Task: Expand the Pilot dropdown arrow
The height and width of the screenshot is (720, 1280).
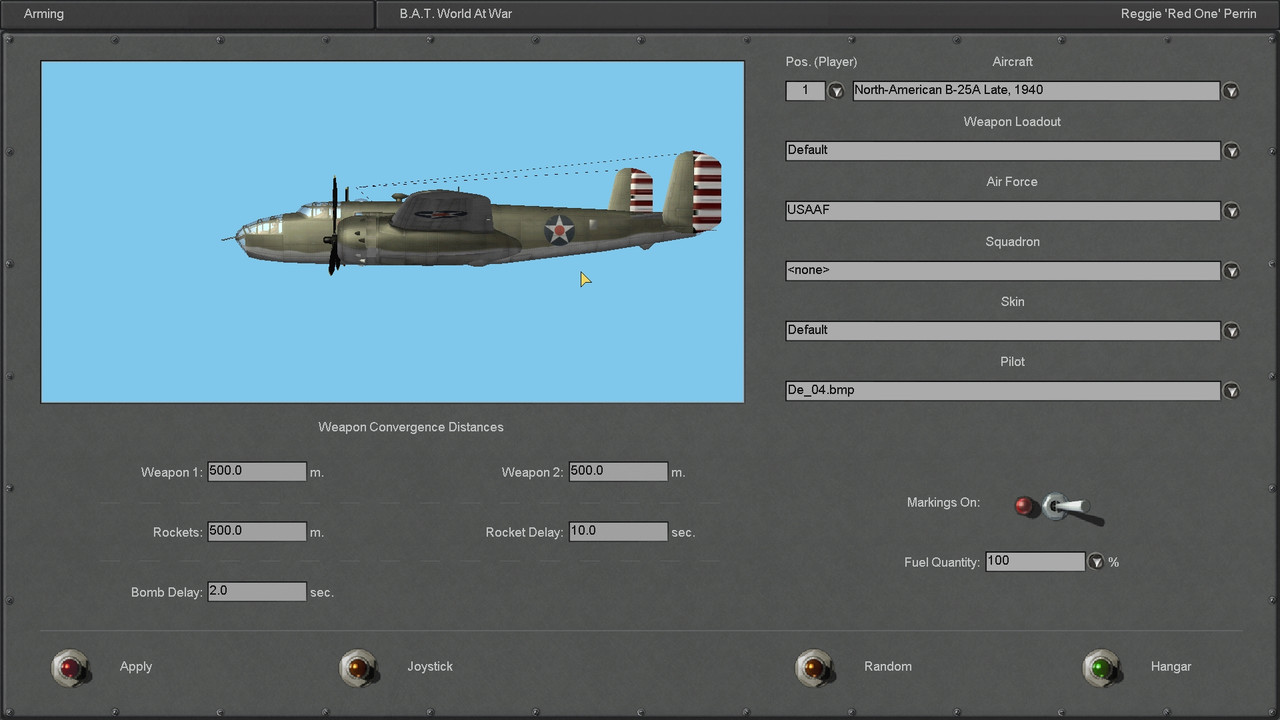Action: tap(1231, 391)
